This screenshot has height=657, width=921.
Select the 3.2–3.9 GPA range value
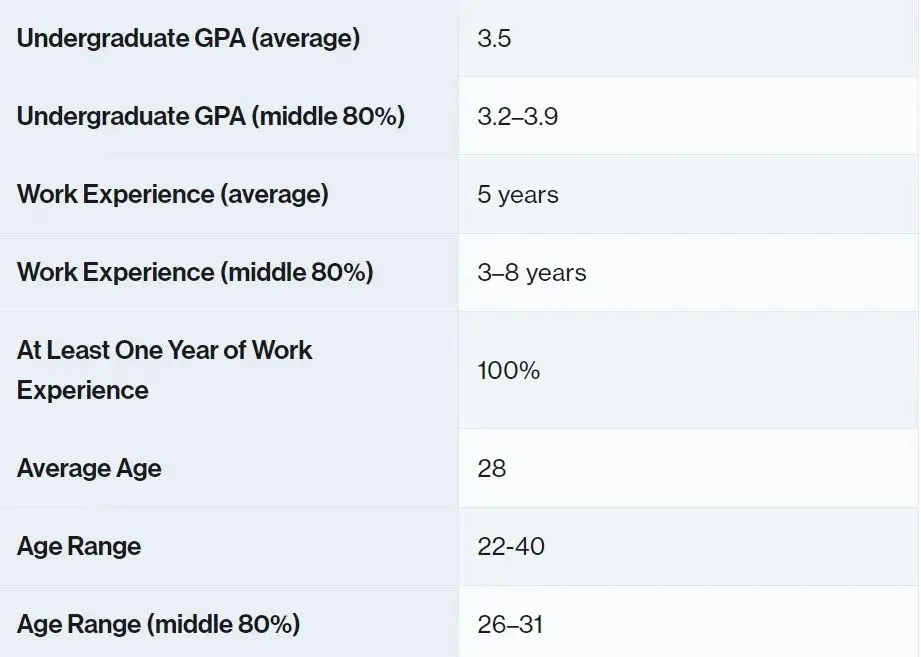tap(517, 117)
